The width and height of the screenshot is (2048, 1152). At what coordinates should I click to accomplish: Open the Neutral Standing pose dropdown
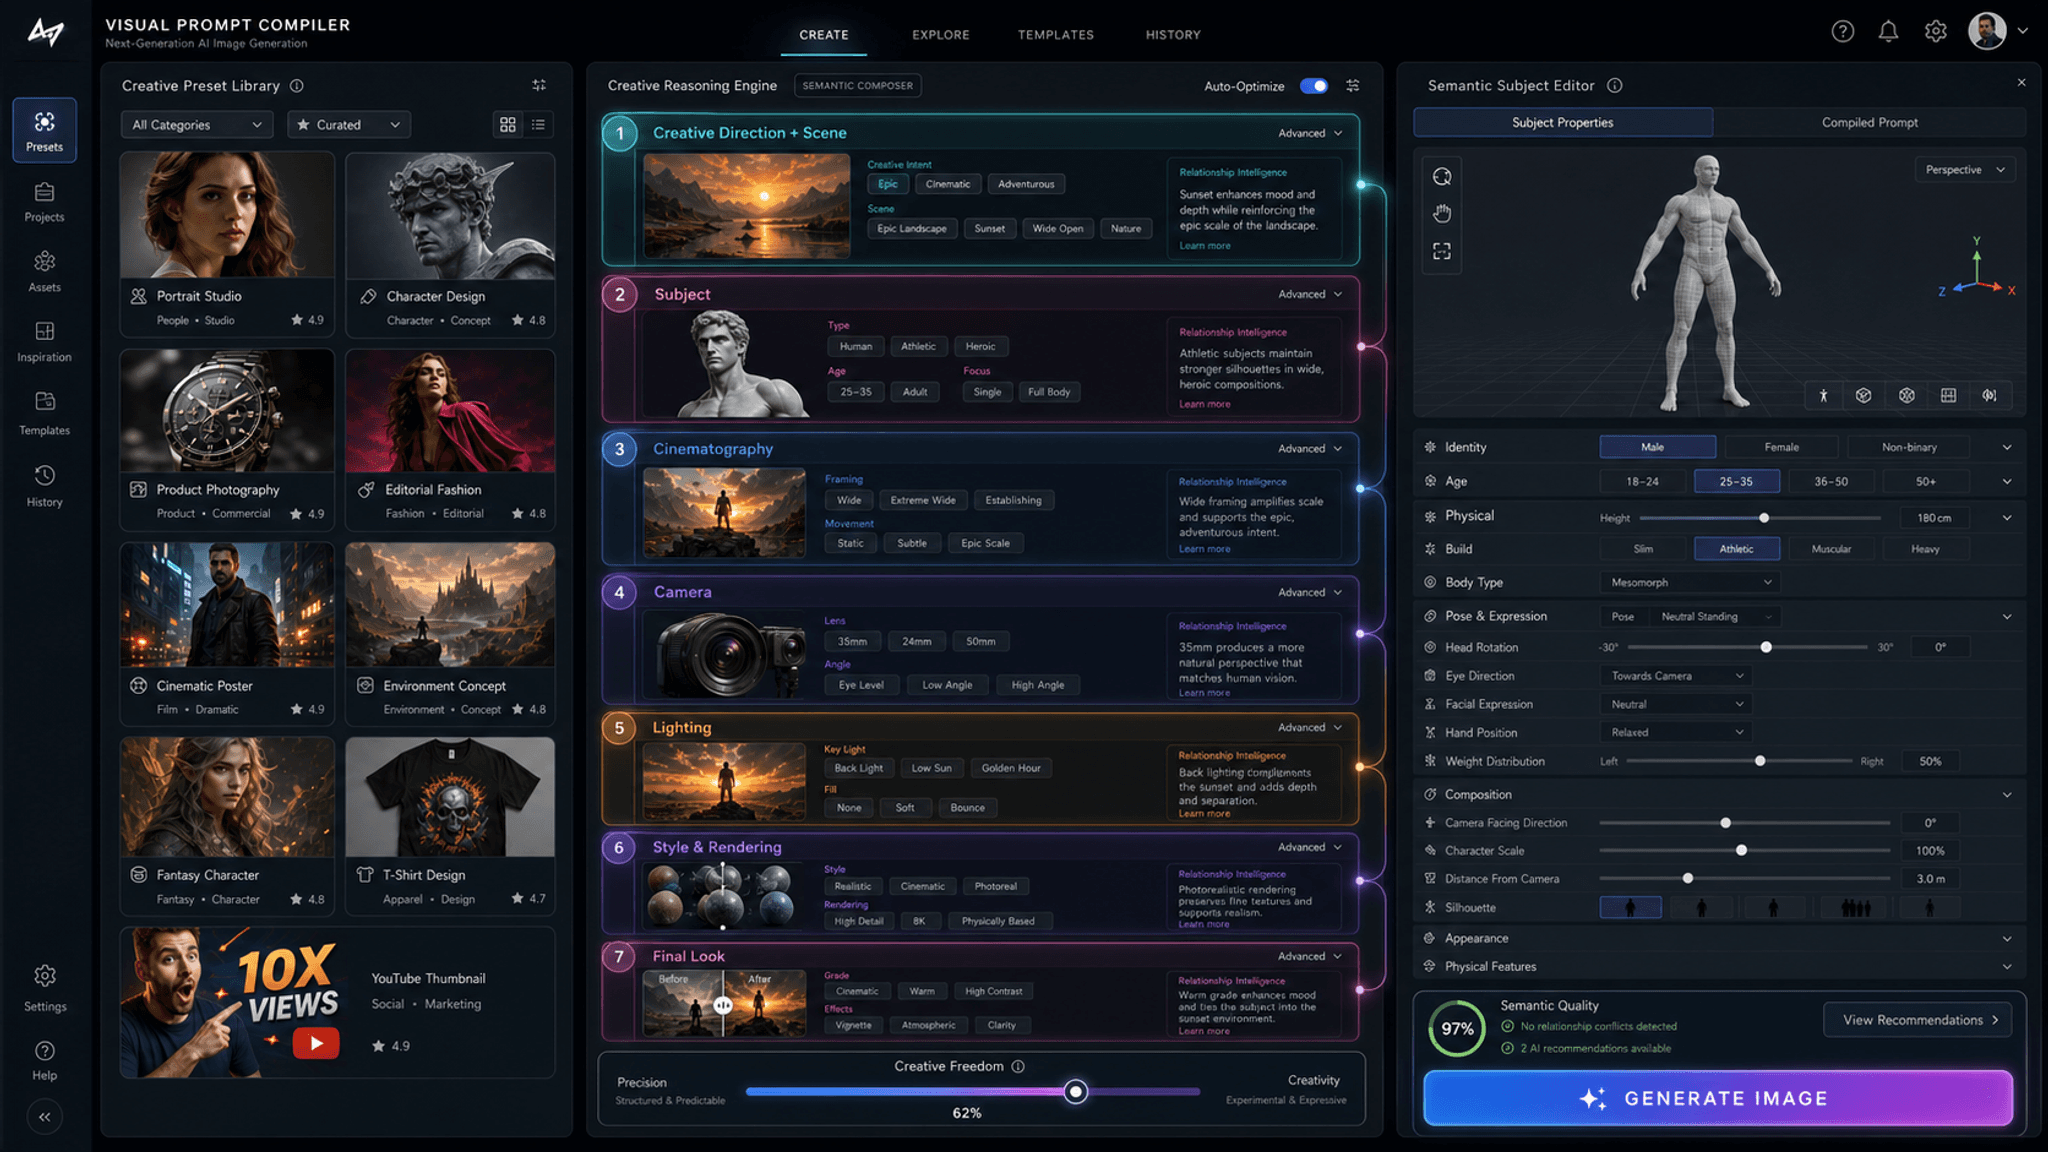[1716, 617]
